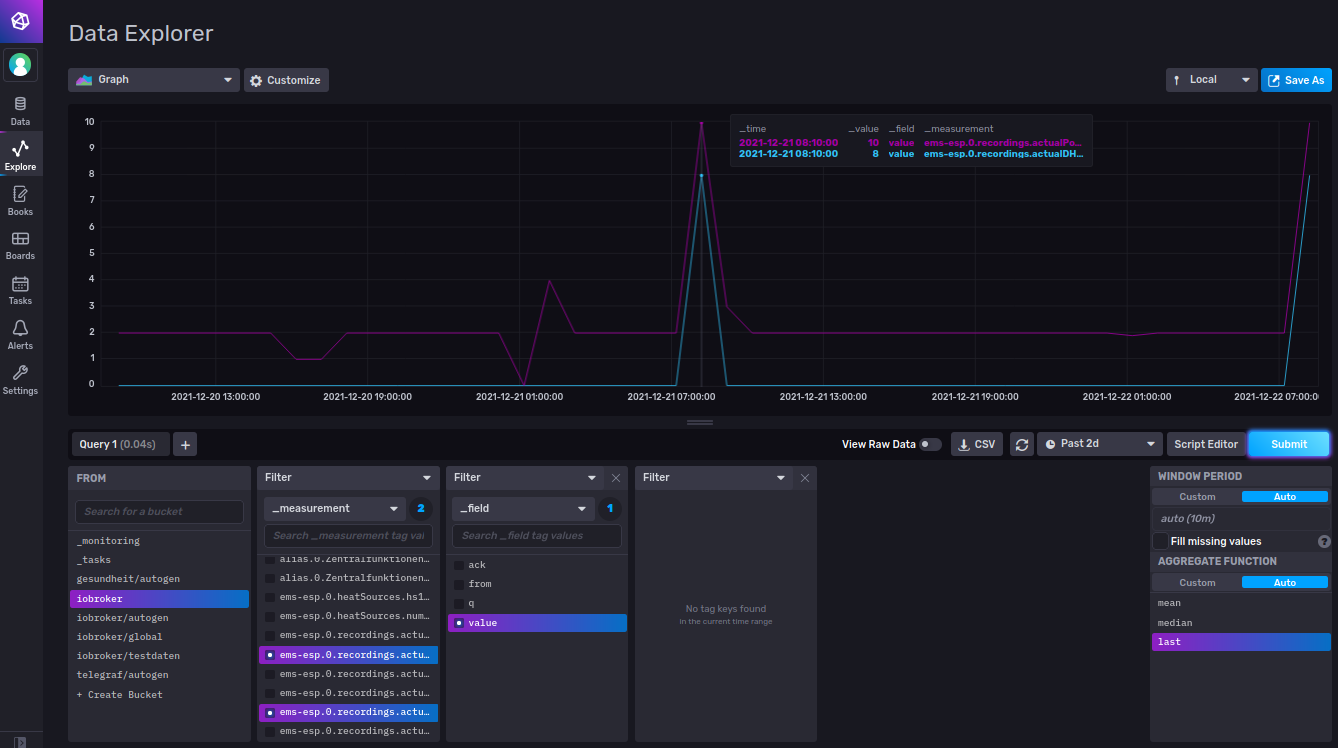Click the selected-count badge showing 2
The height and width of the screenshot is (748, 1338).
pyautogui.click(x=421, y=509)
